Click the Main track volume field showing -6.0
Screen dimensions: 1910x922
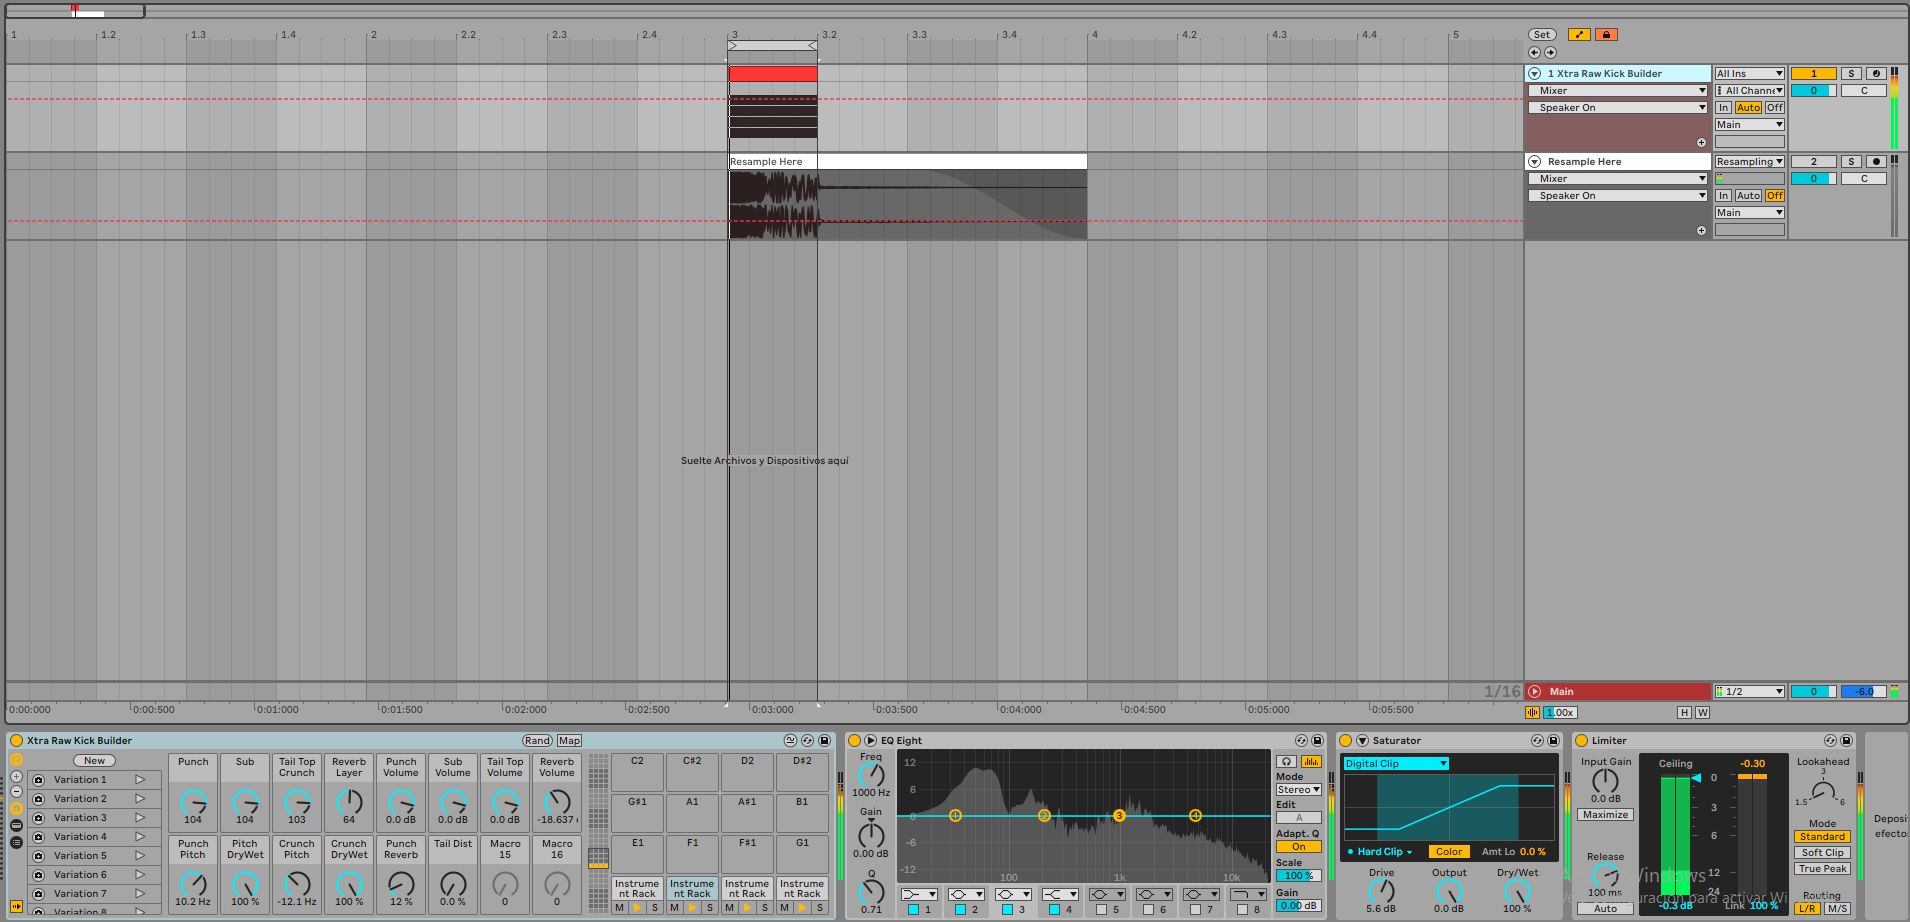coord(1864,692)
